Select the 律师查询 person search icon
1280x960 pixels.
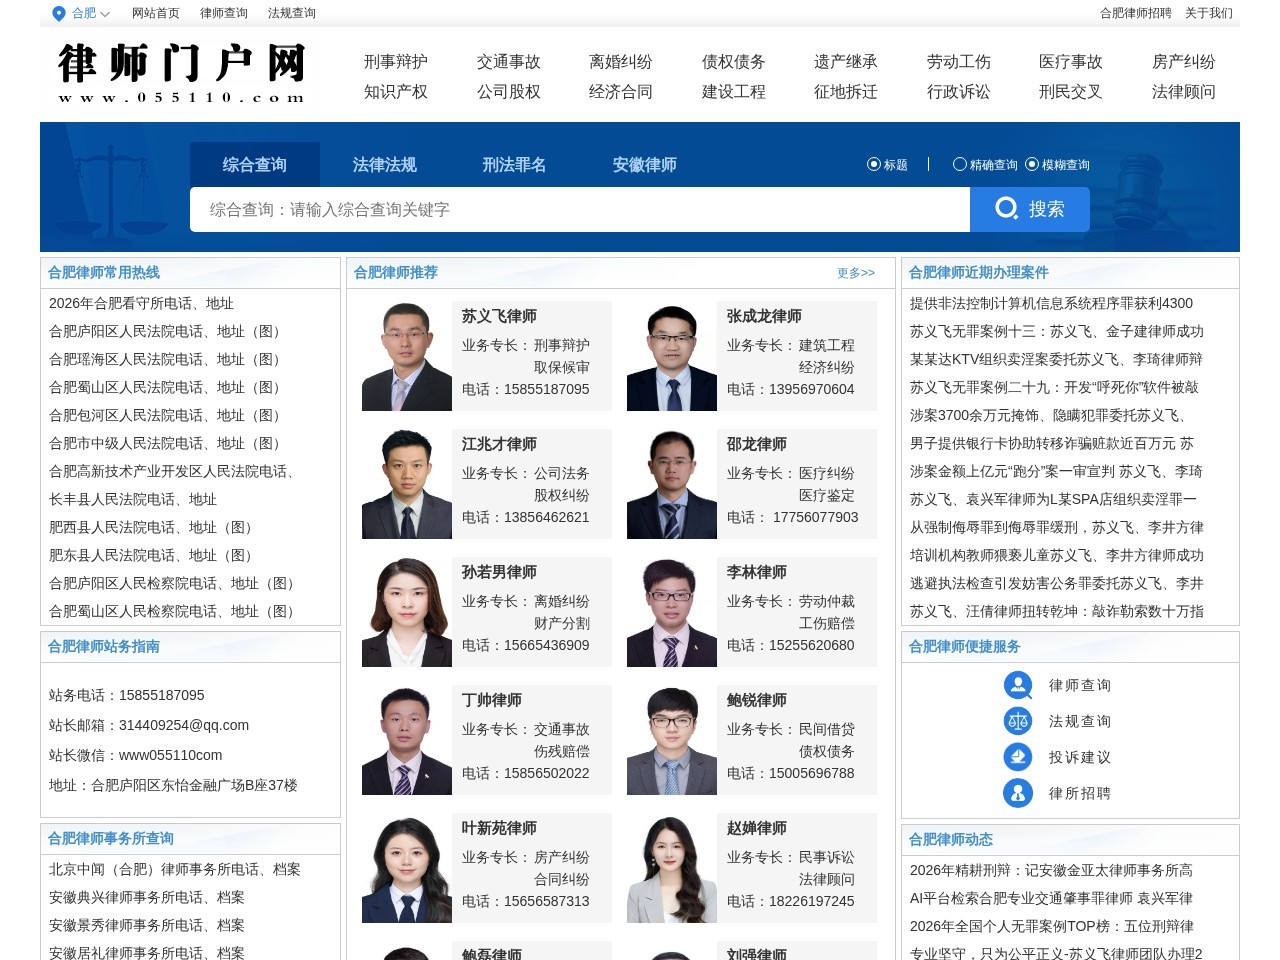(x=1018, y=685)
